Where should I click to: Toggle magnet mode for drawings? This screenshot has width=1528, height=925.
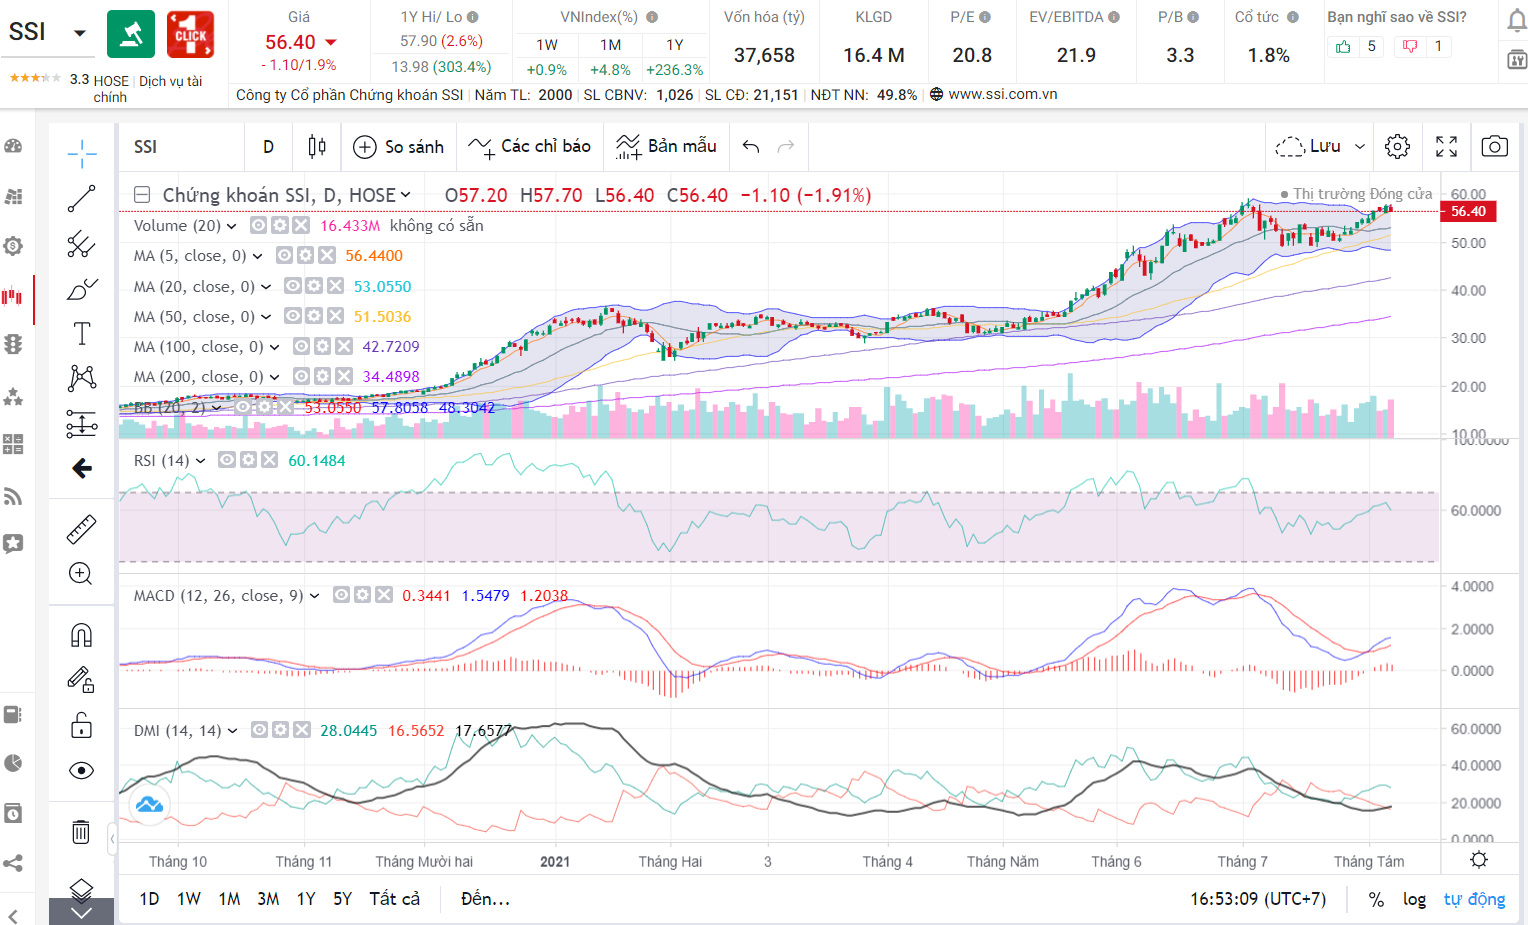pos(82,635)
